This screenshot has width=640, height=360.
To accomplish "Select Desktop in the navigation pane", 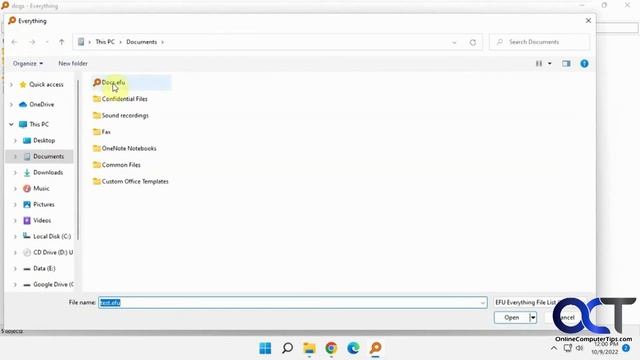I will (39, 140).
